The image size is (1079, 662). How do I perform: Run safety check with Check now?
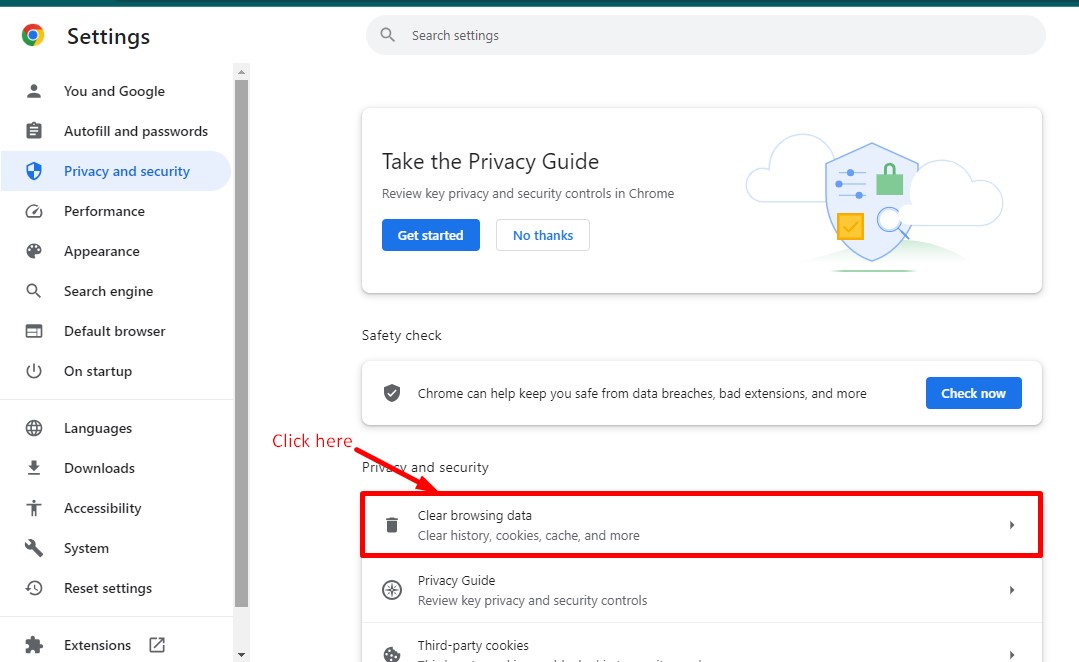[974, 393]
